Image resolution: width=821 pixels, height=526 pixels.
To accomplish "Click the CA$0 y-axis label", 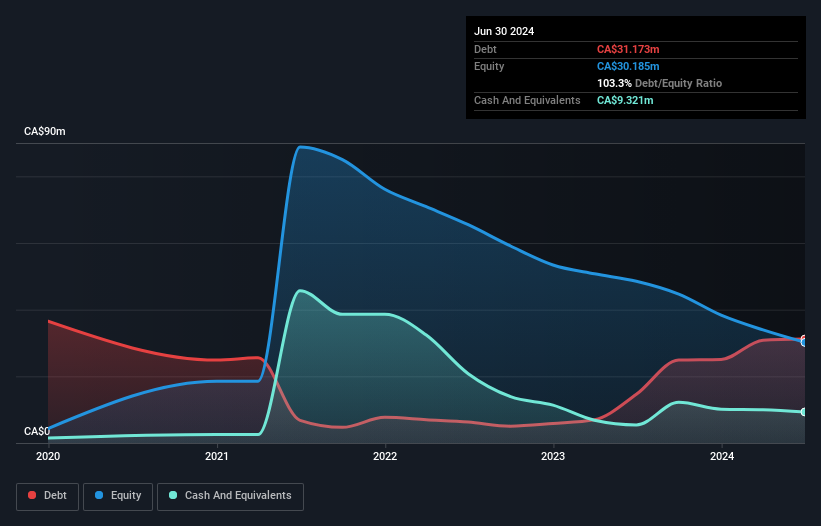I will (x=37, y=431).
